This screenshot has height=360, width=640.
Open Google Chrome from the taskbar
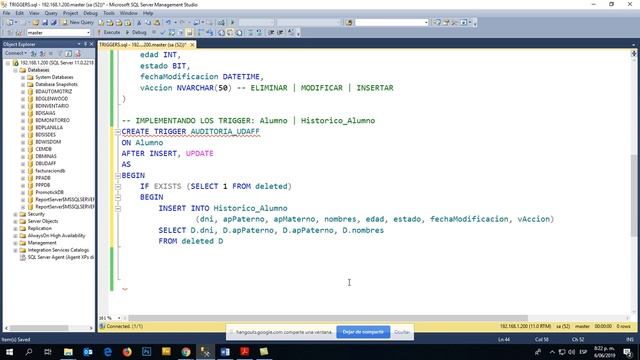pos(186,351)
